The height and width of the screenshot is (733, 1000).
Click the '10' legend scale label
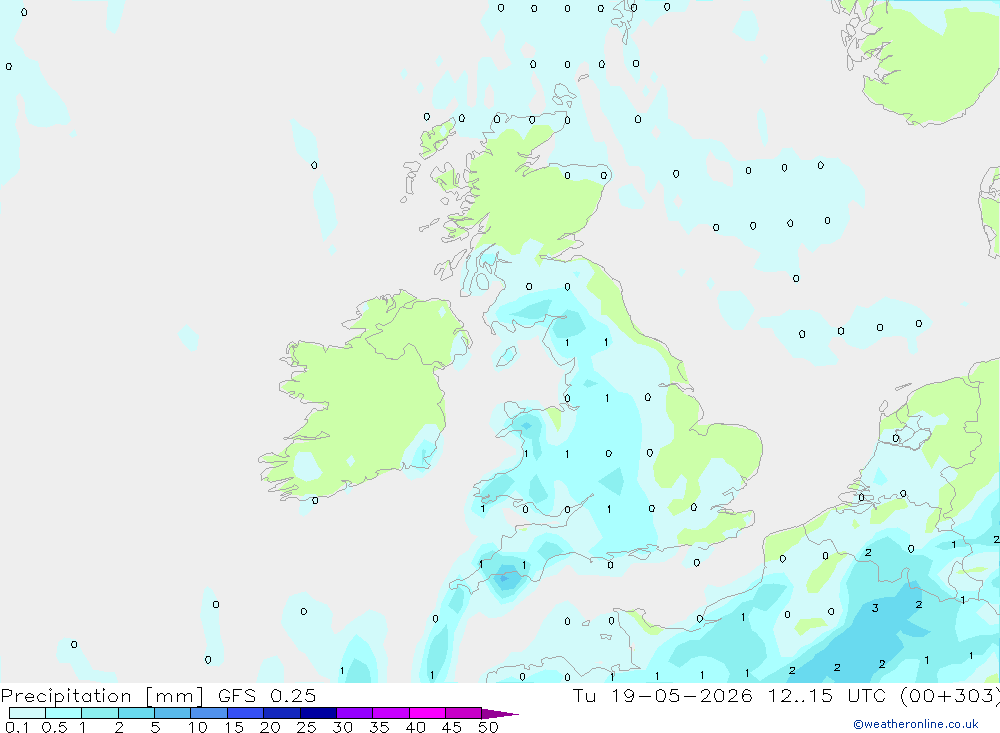point(198,727)
